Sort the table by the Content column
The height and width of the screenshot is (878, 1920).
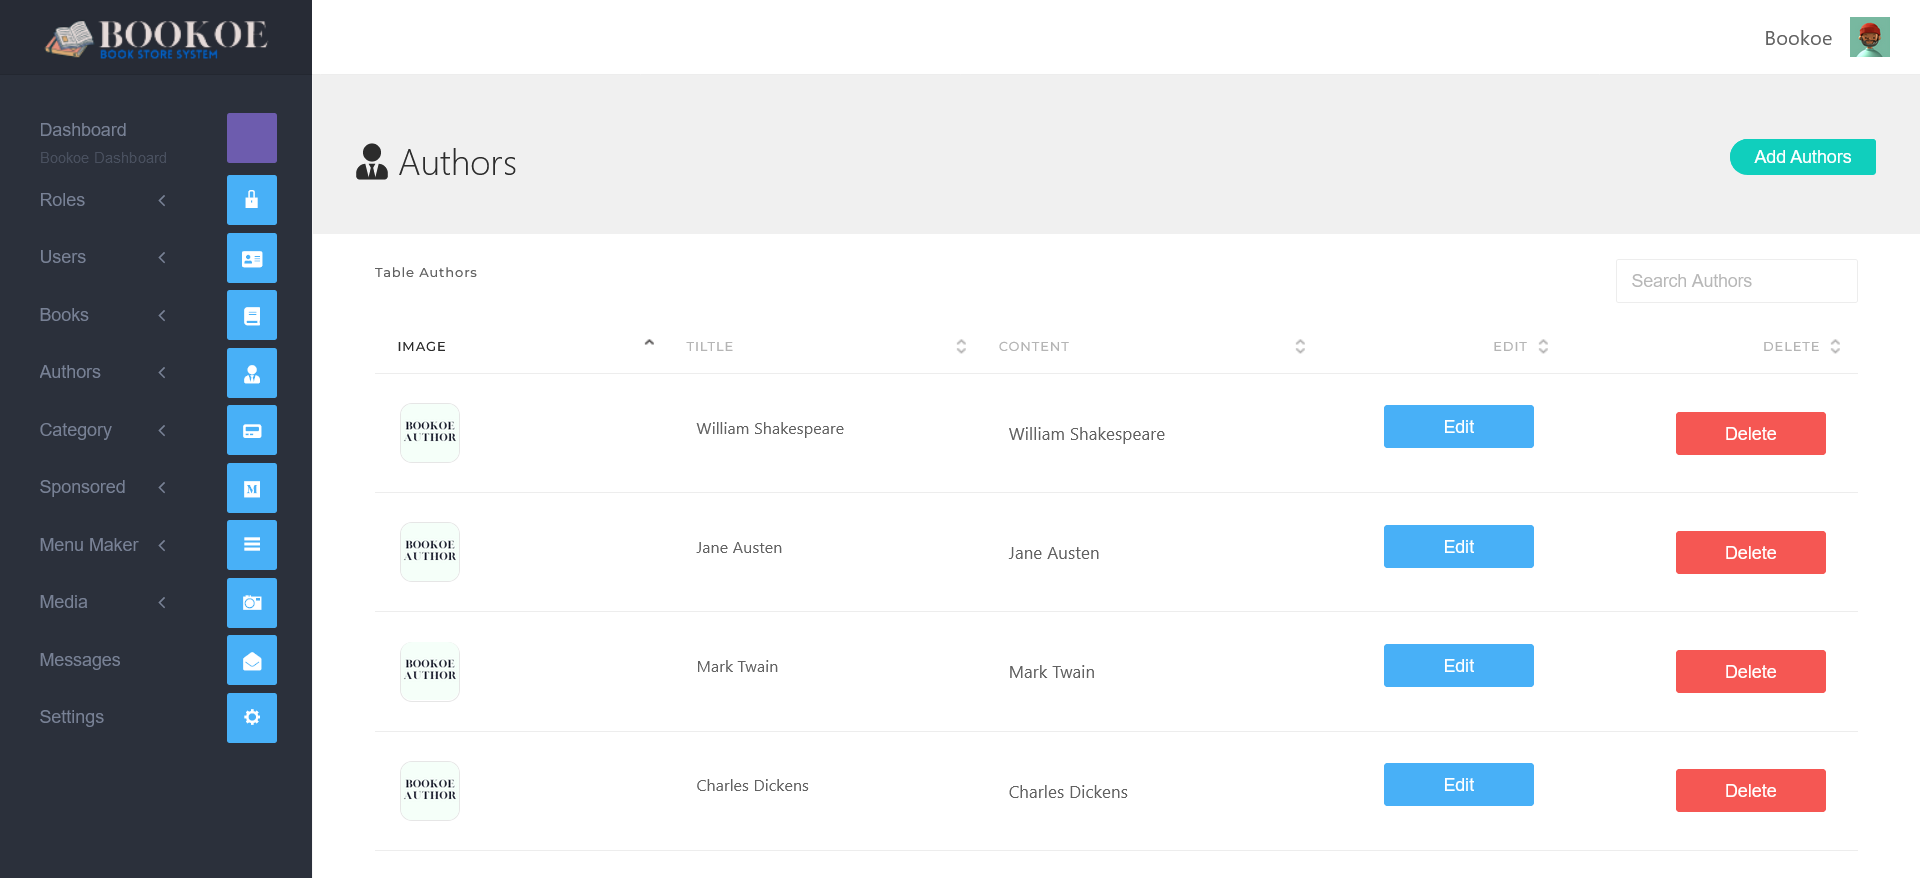1299,346
